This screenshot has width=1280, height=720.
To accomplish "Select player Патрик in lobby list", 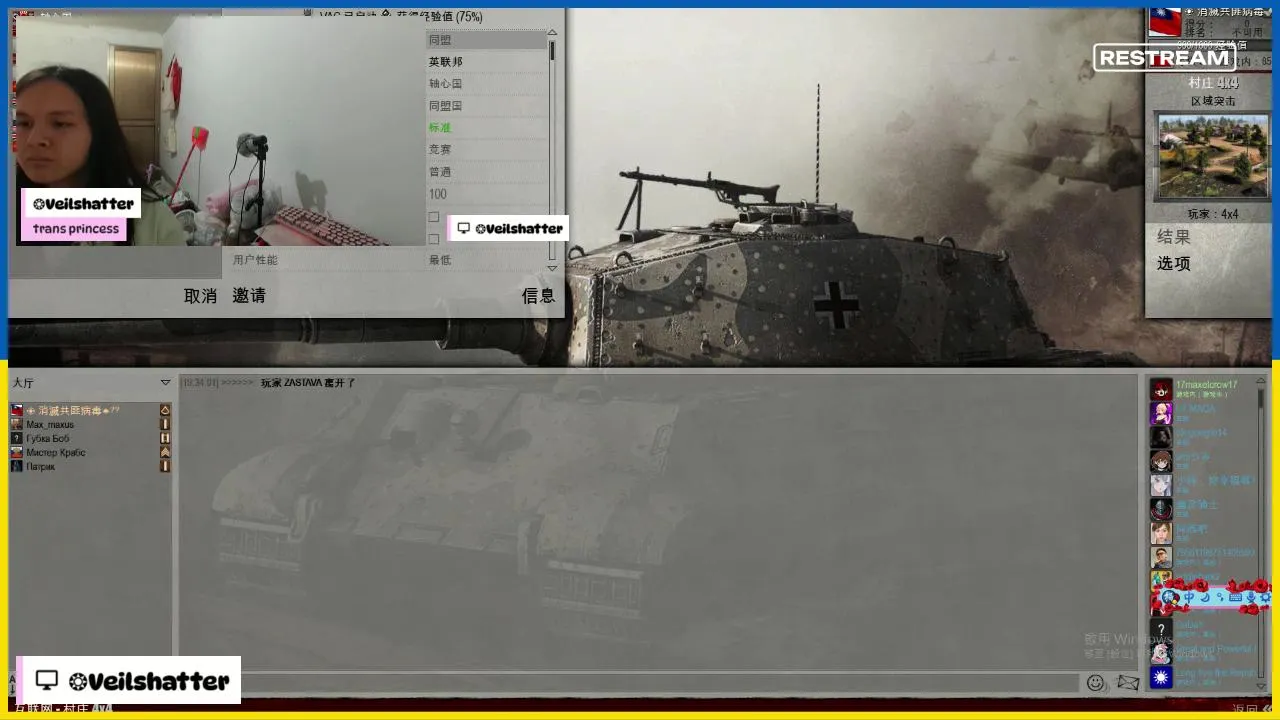I will pyautogui.click(x=41, y=467).
